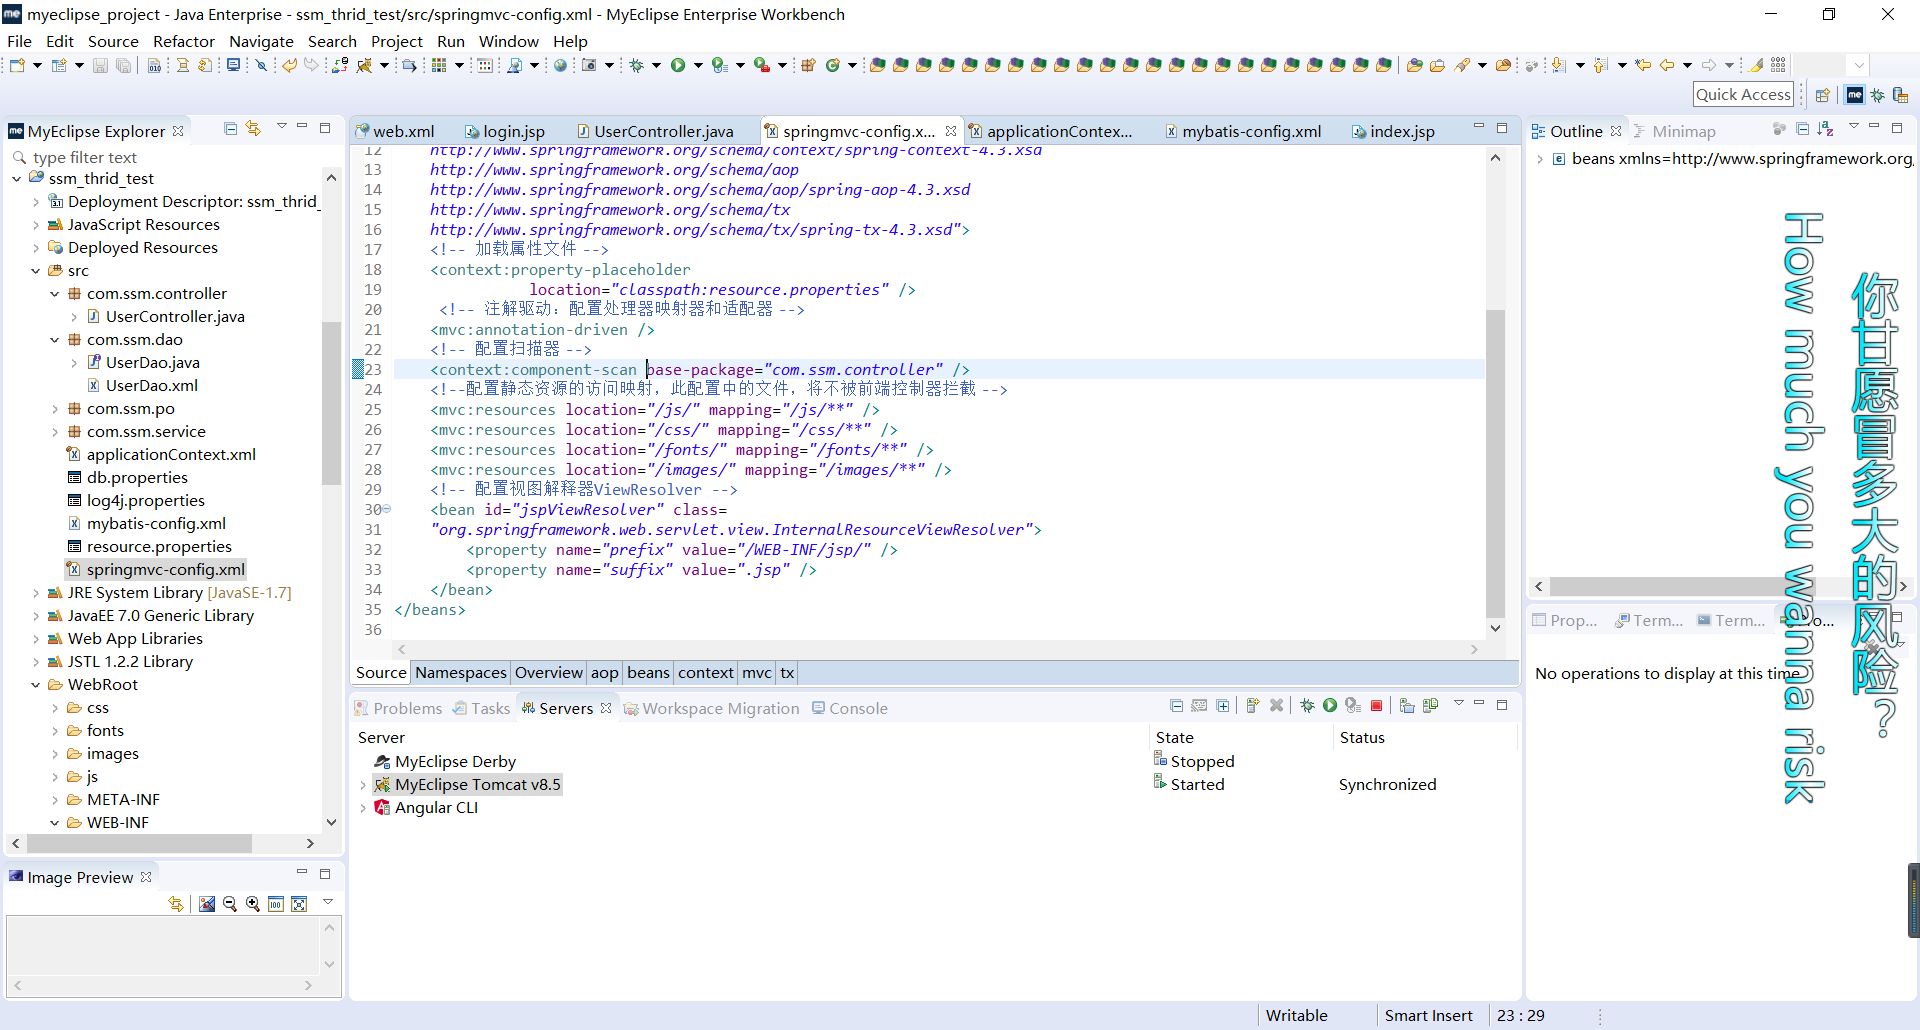Fold the bean element at line 30
Image resolution: width=1920 pixels, height=1030 pixels.
tap(387, 510)
